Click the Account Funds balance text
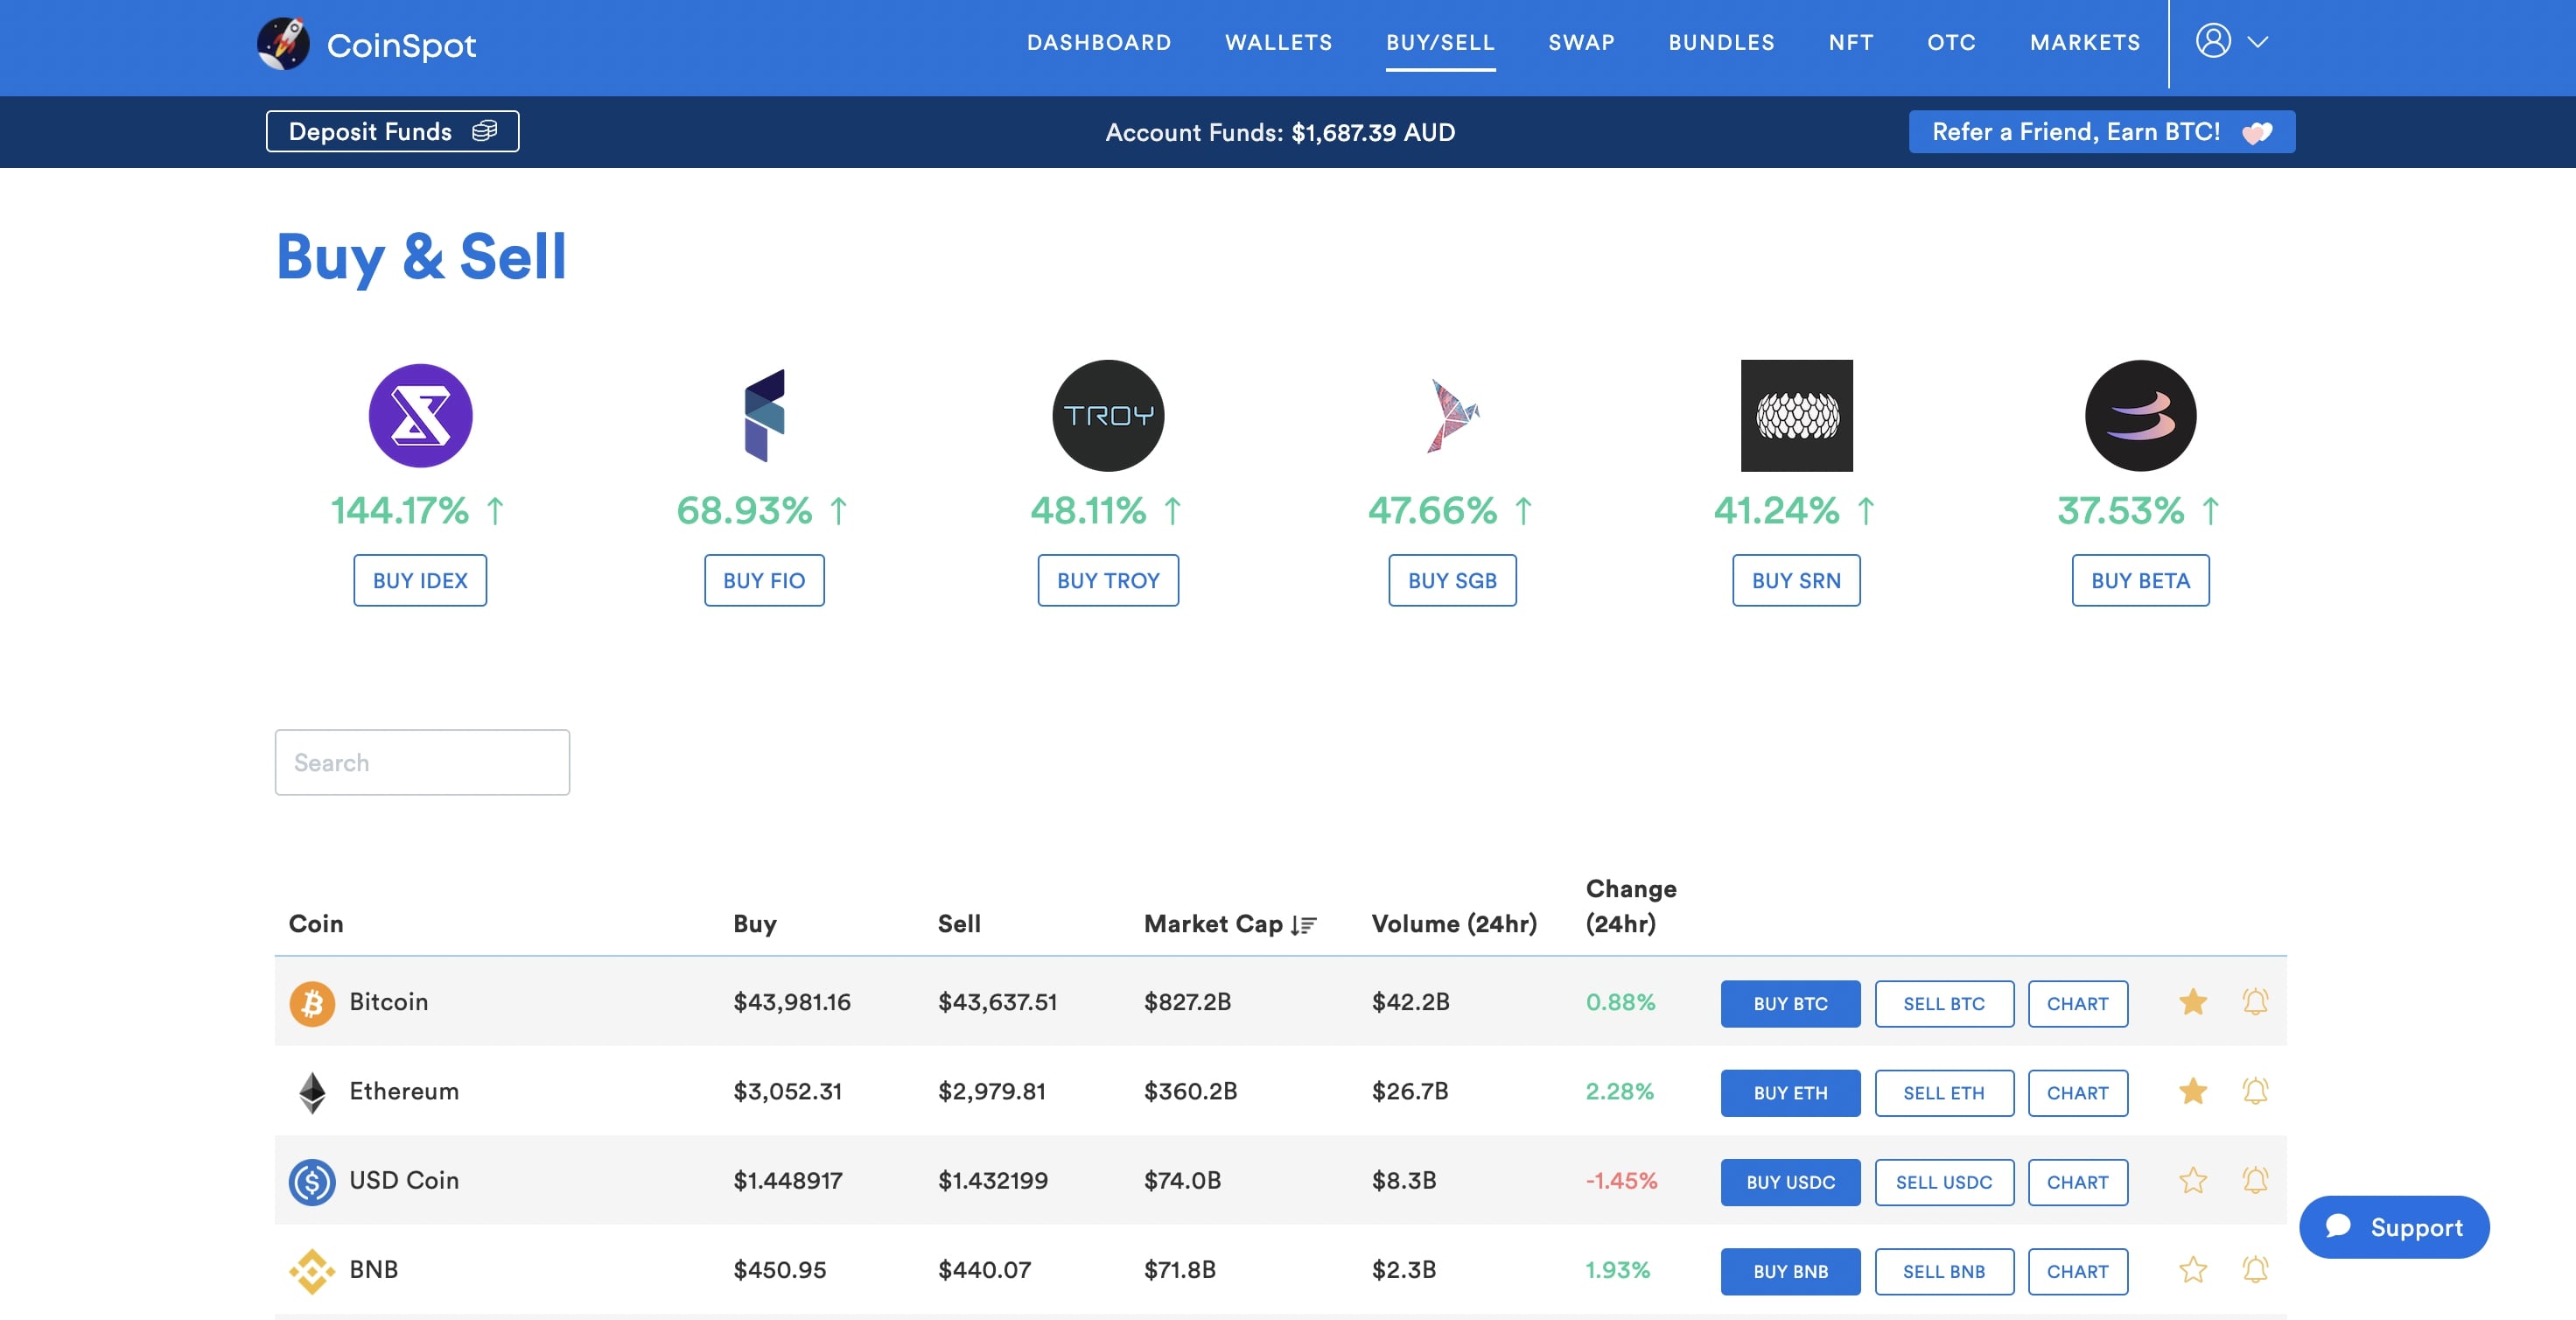2576x1320 pixels. (x=1280, y=132)
